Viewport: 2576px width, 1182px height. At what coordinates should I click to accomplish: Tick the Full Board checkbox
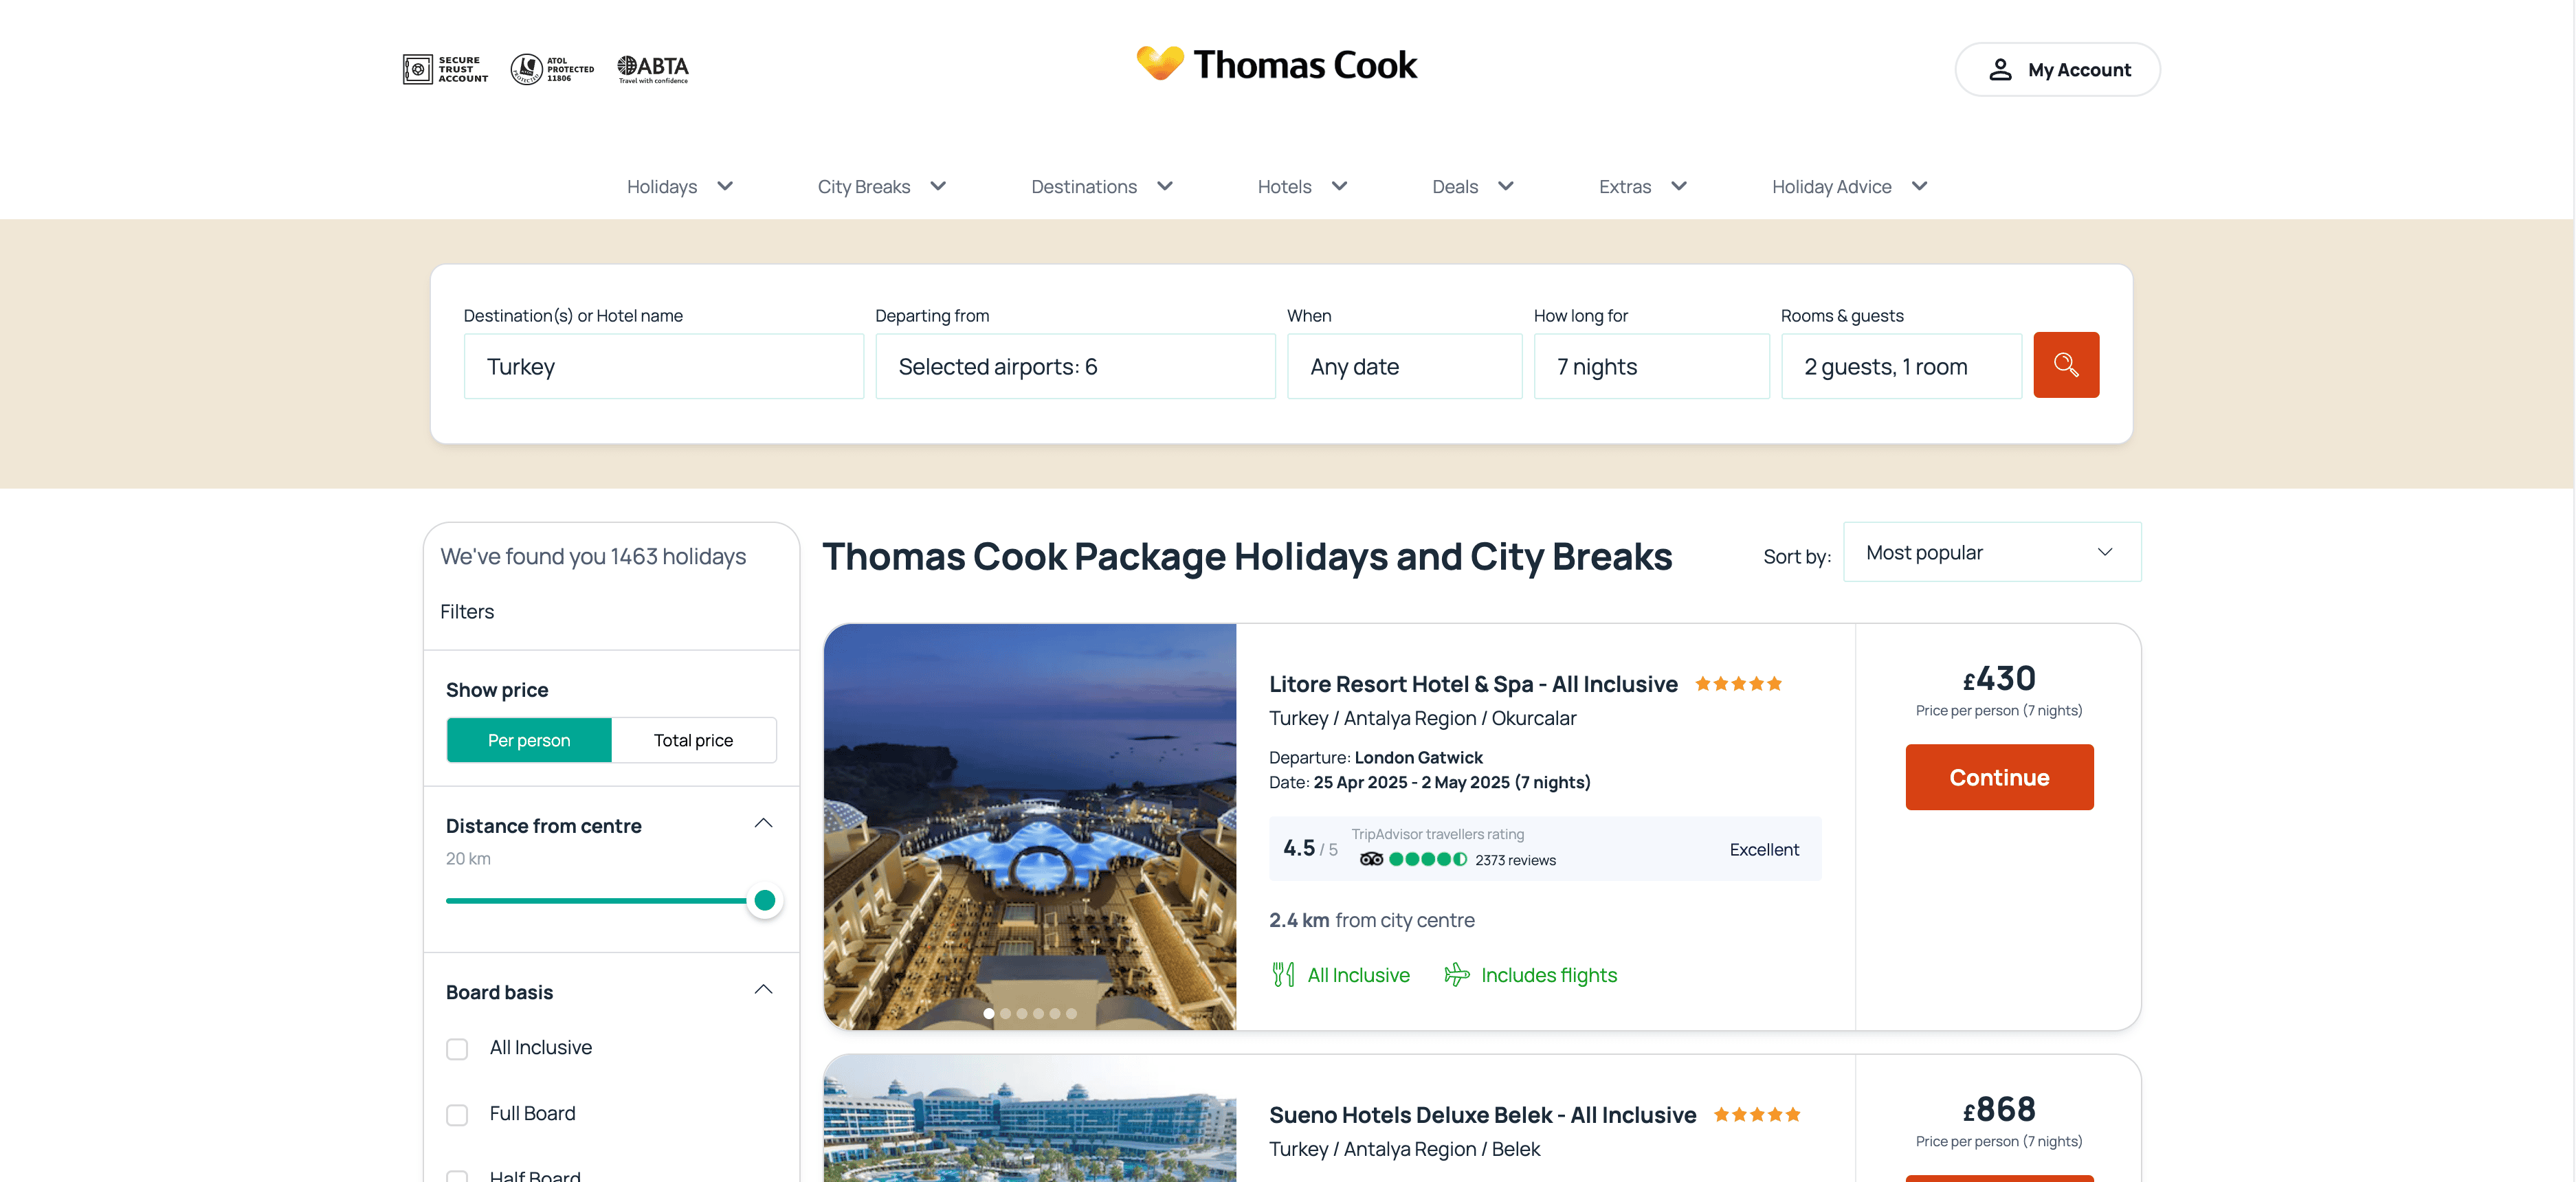(457, 1114)
